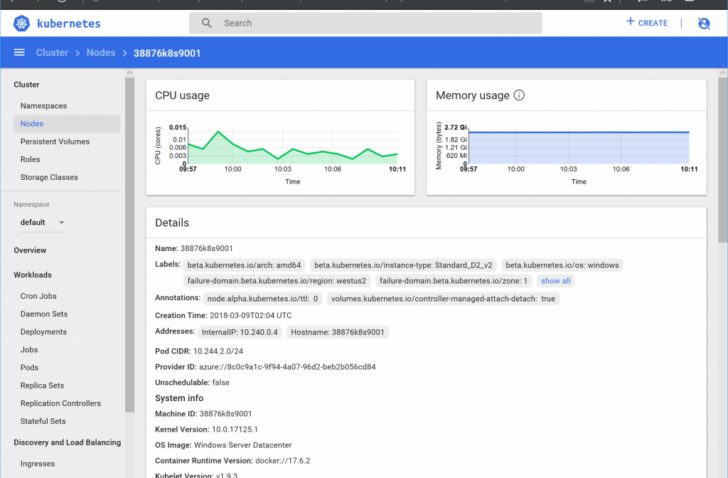728x478 pixels.
Task: Click the Creation Time value 2018-03-09T02:04 UTC
Action: click(x=251, y=316)
